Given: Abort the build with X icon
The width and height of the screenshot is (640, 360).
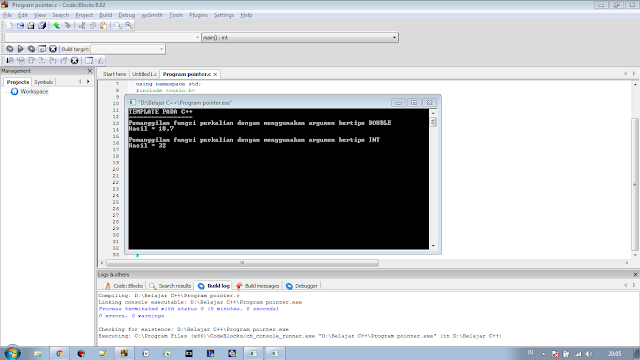Looking at the screenshot, I should [x=53, y=49].
